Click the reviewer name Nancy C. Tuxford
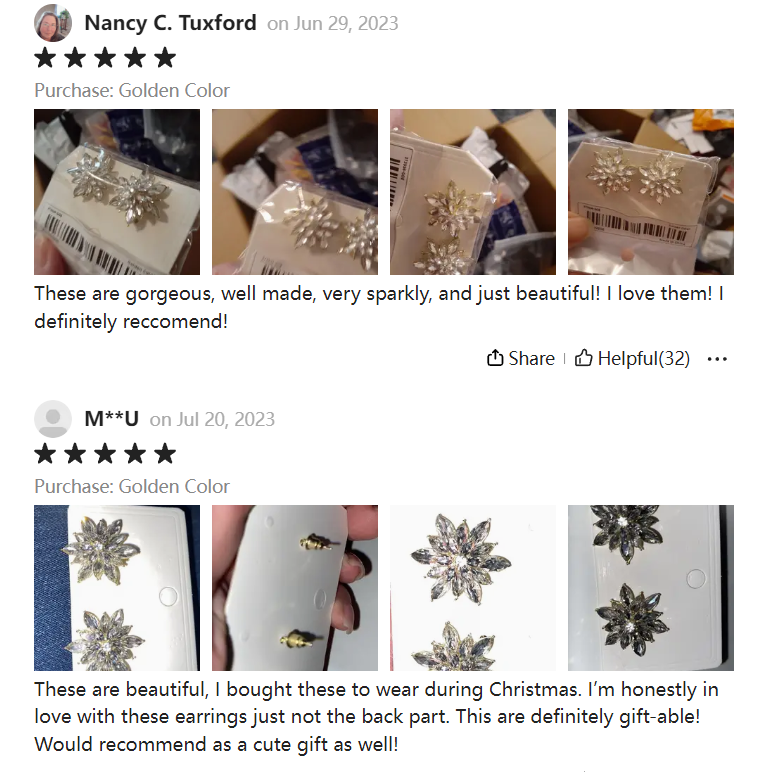 tap(170, 23)
